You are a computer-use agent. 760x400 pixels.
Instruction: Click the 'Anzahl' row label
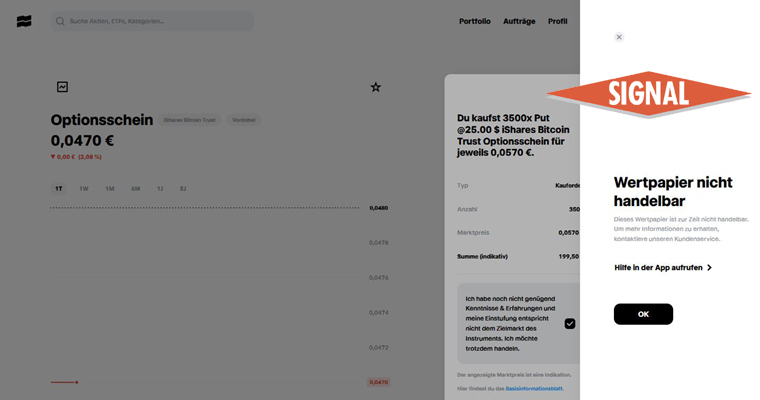(x=467, y=209)
